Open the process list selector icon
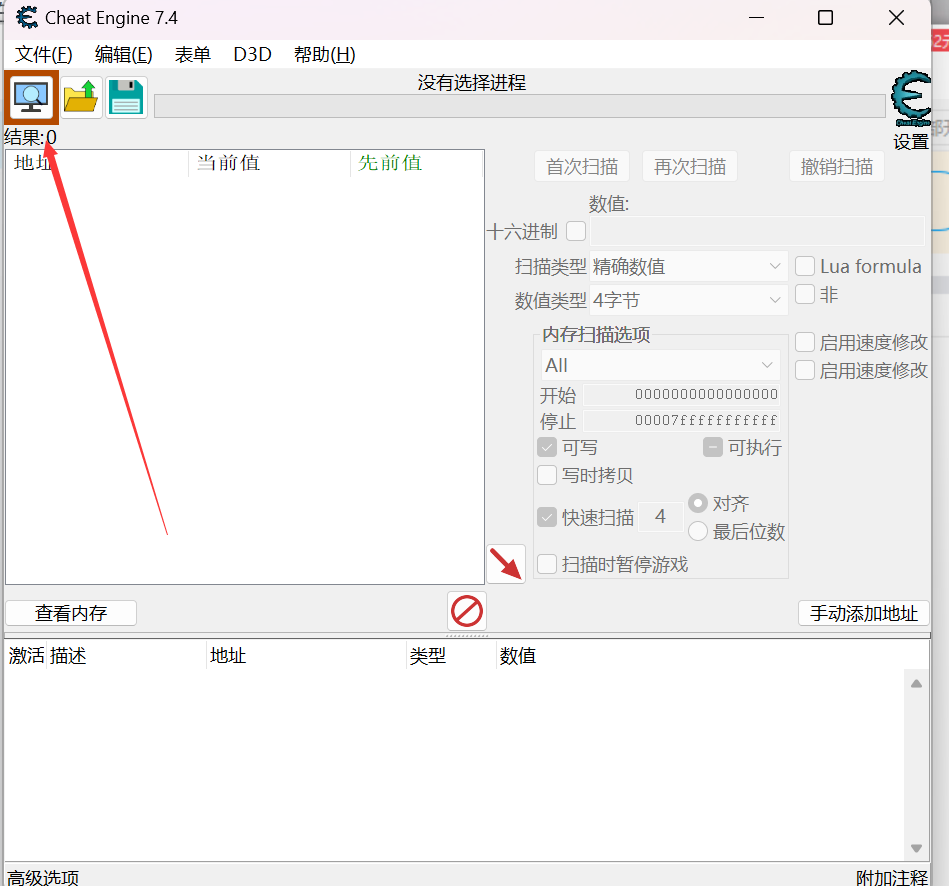Viewport: 949px width, 886px height. 32,97
